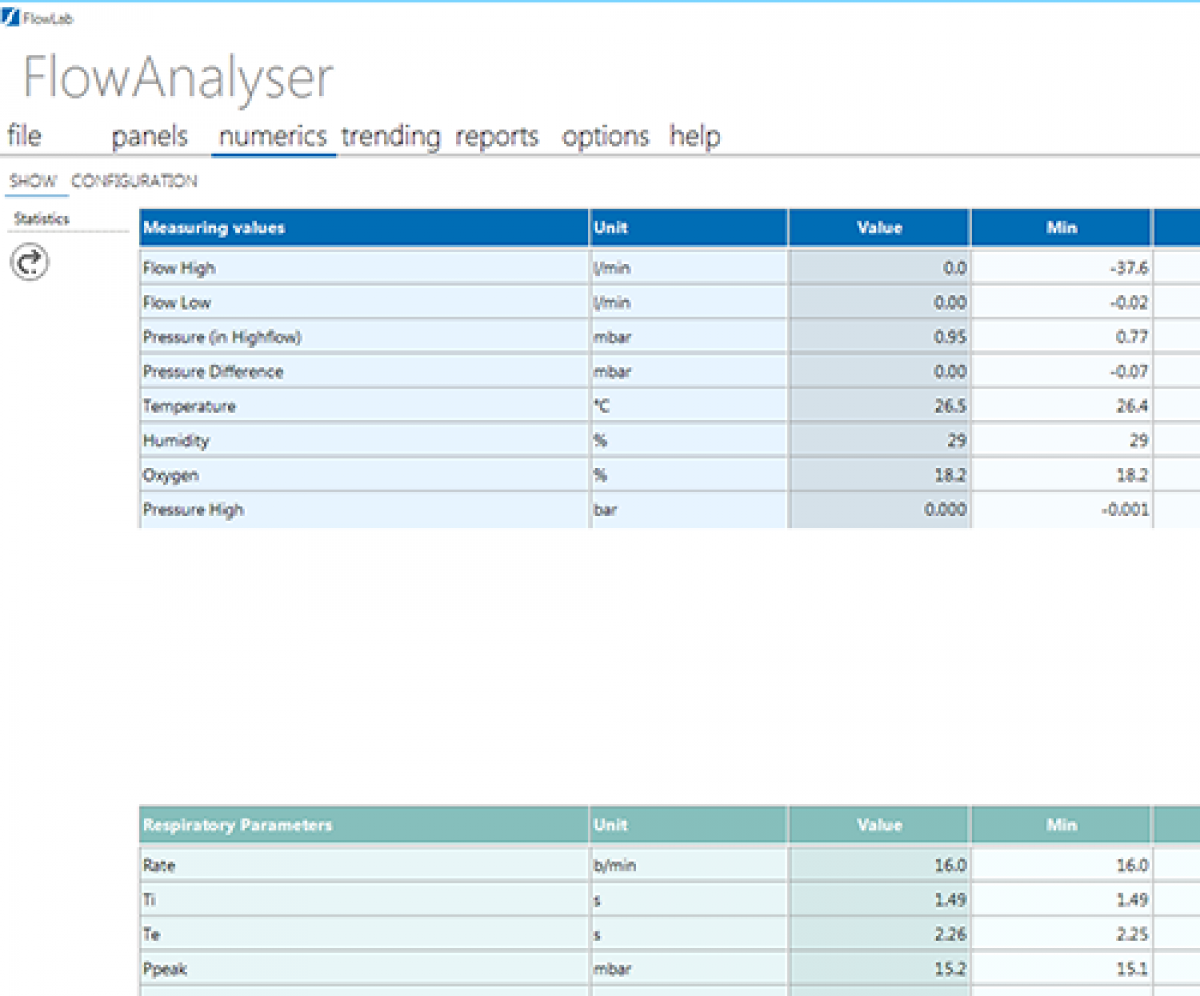Viewport: 1200px width, 996px height.
Task: Click the Value header in Measuring values table
Action: [880, 228]
